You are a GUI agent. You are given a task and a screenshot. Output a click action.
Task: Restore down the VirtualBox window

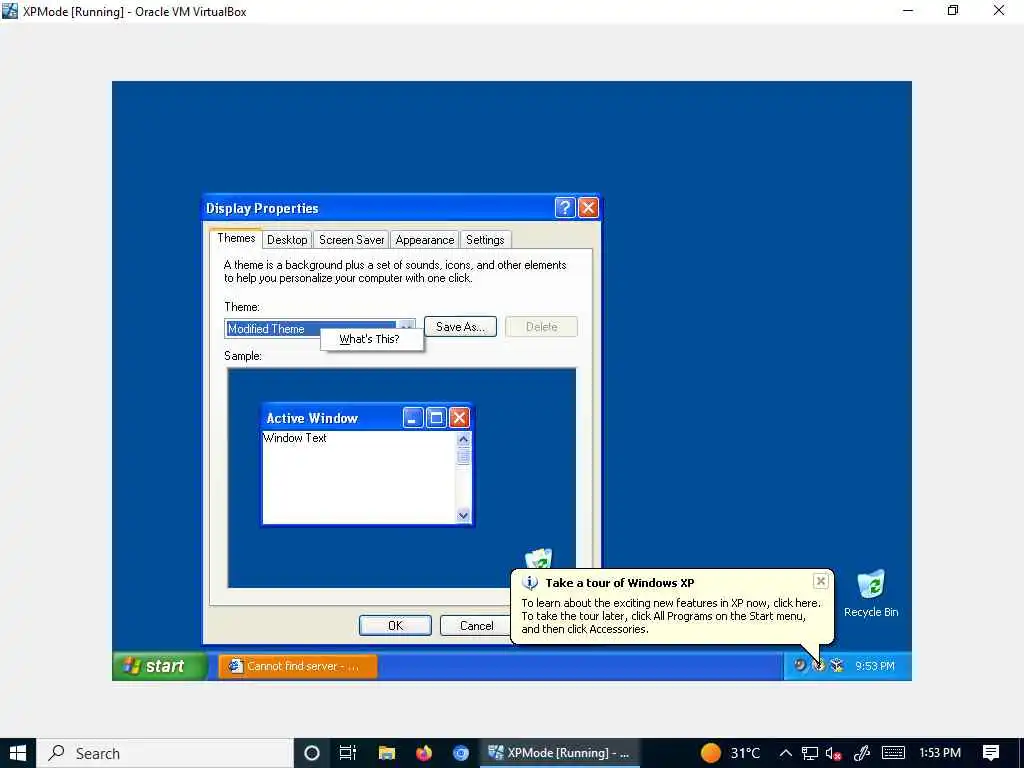953,10
